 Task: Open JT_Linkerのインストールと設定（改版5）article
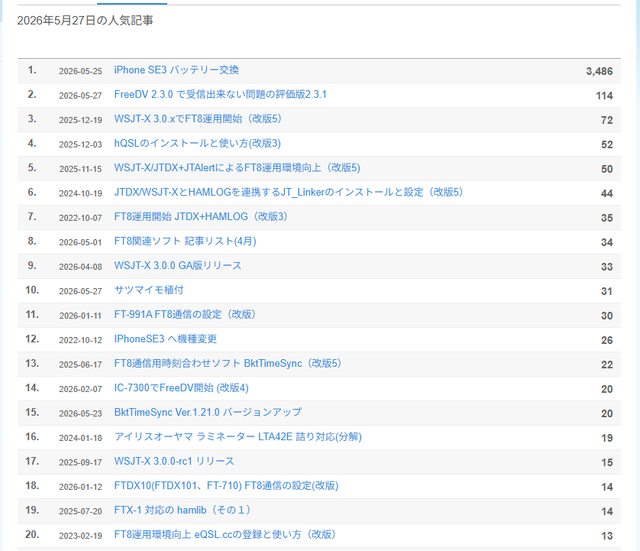(289, 192)
